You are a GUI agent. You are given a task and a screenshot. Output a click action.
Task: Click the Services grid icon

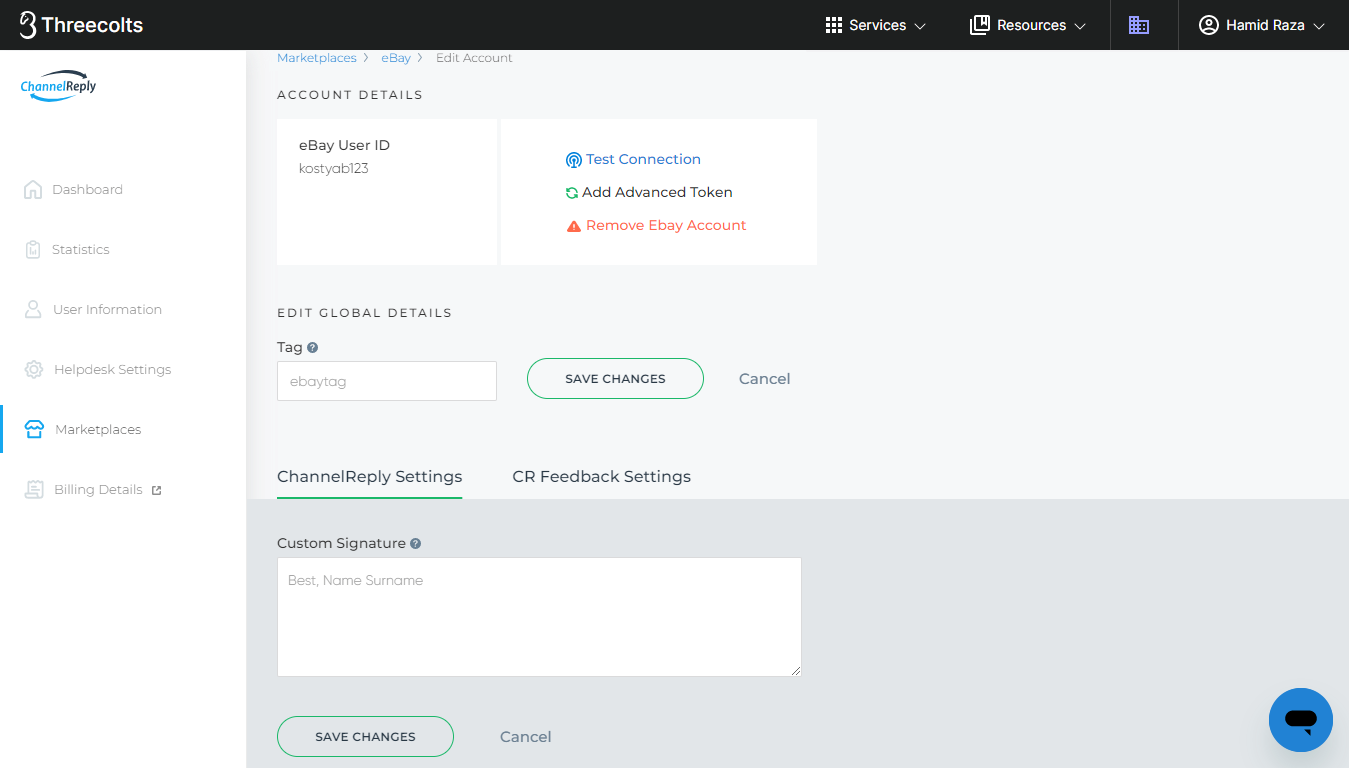[x=834, y=25]
